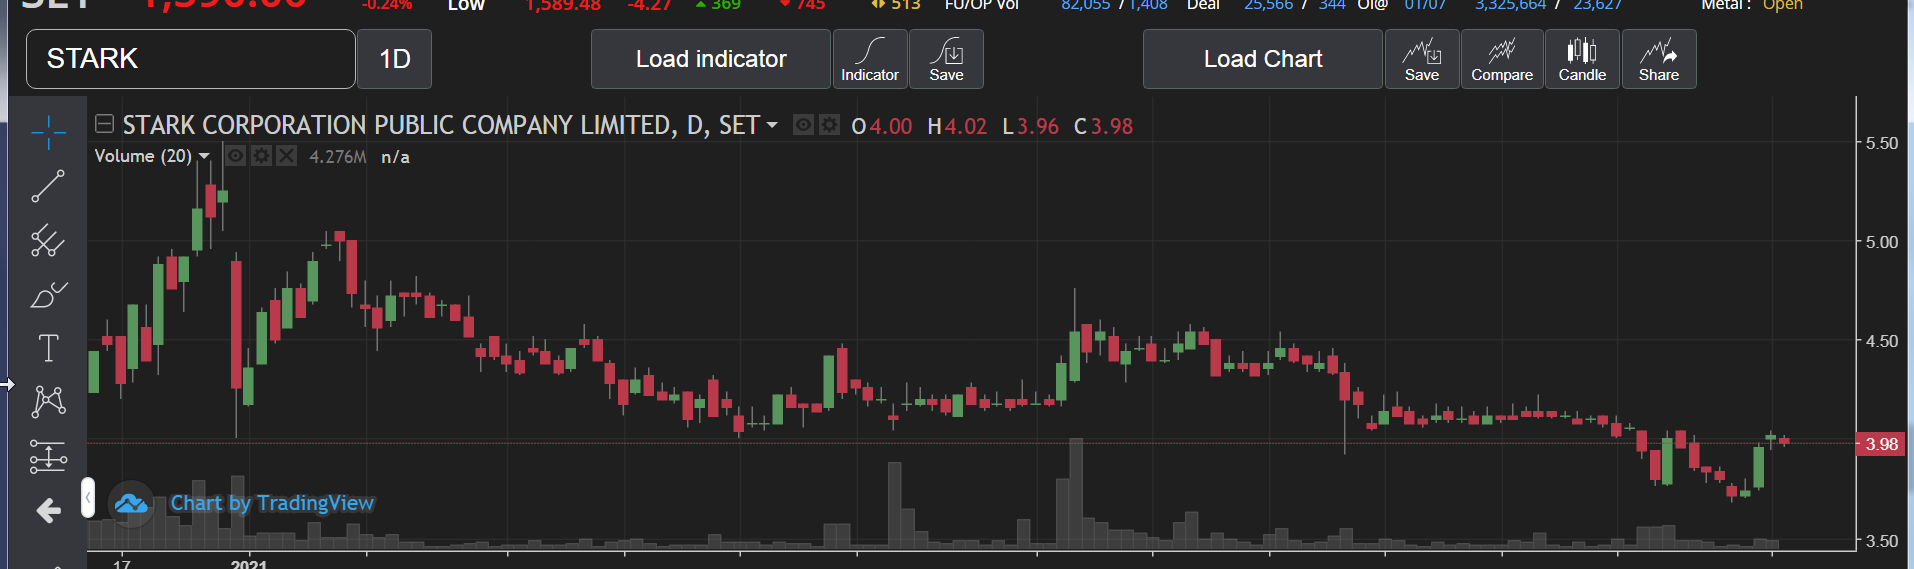Toggle the Volume indicator eye visibility

[x=235, y=156]
